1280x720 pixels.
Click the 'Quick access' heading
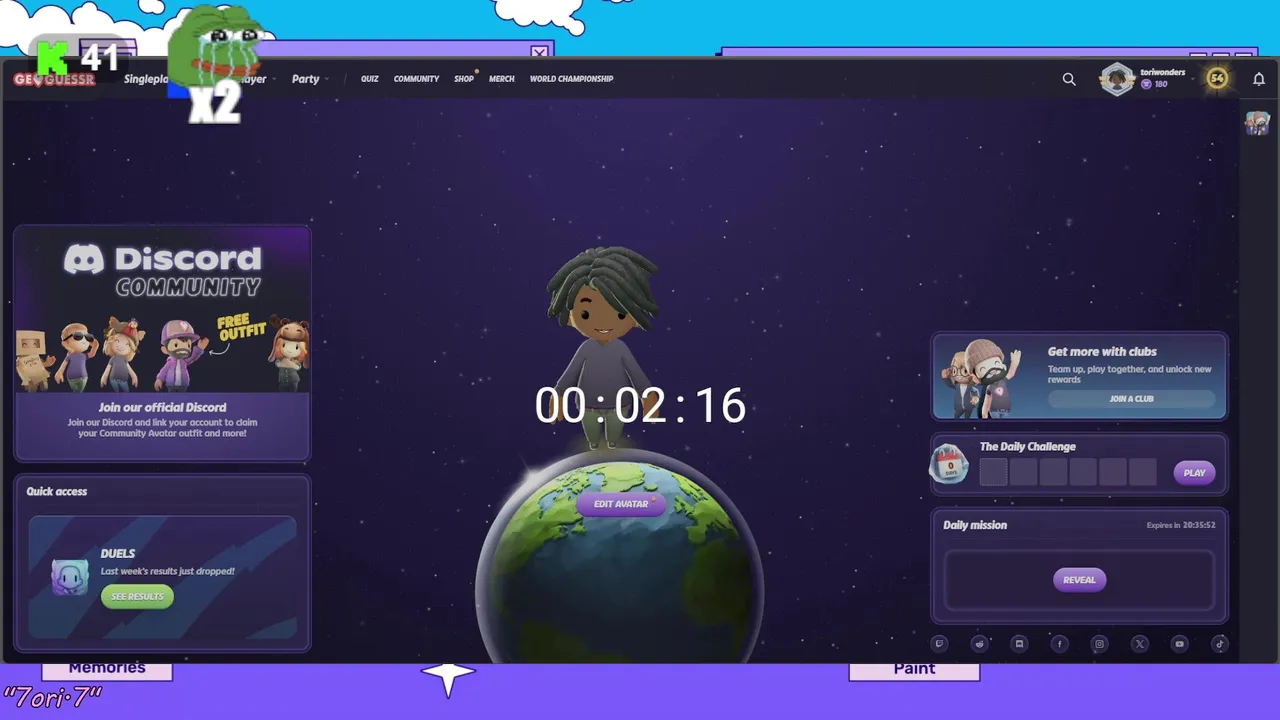(x=57, y=492)
